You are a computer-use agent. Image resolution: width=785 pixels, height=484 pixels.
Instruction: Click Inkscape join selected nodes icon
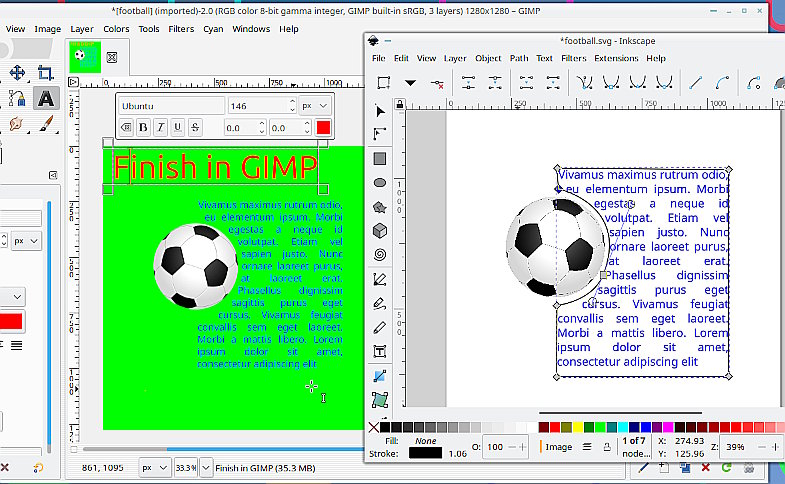pos(469,83)
